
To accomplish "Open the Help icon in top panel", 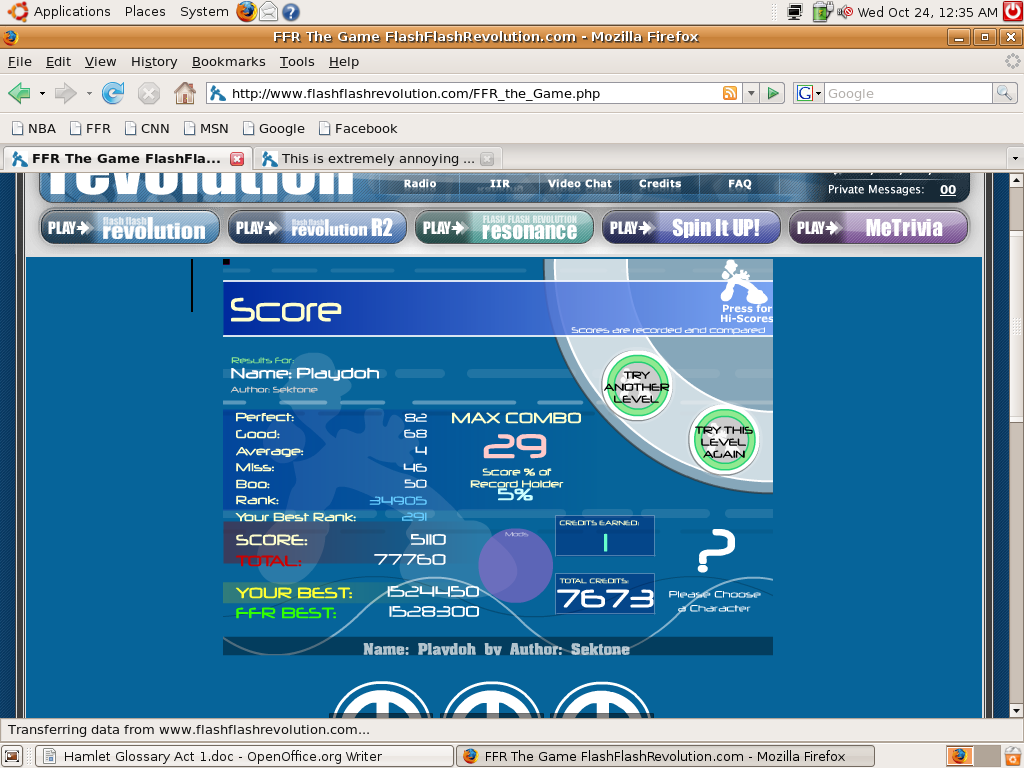I will [291, 12].
